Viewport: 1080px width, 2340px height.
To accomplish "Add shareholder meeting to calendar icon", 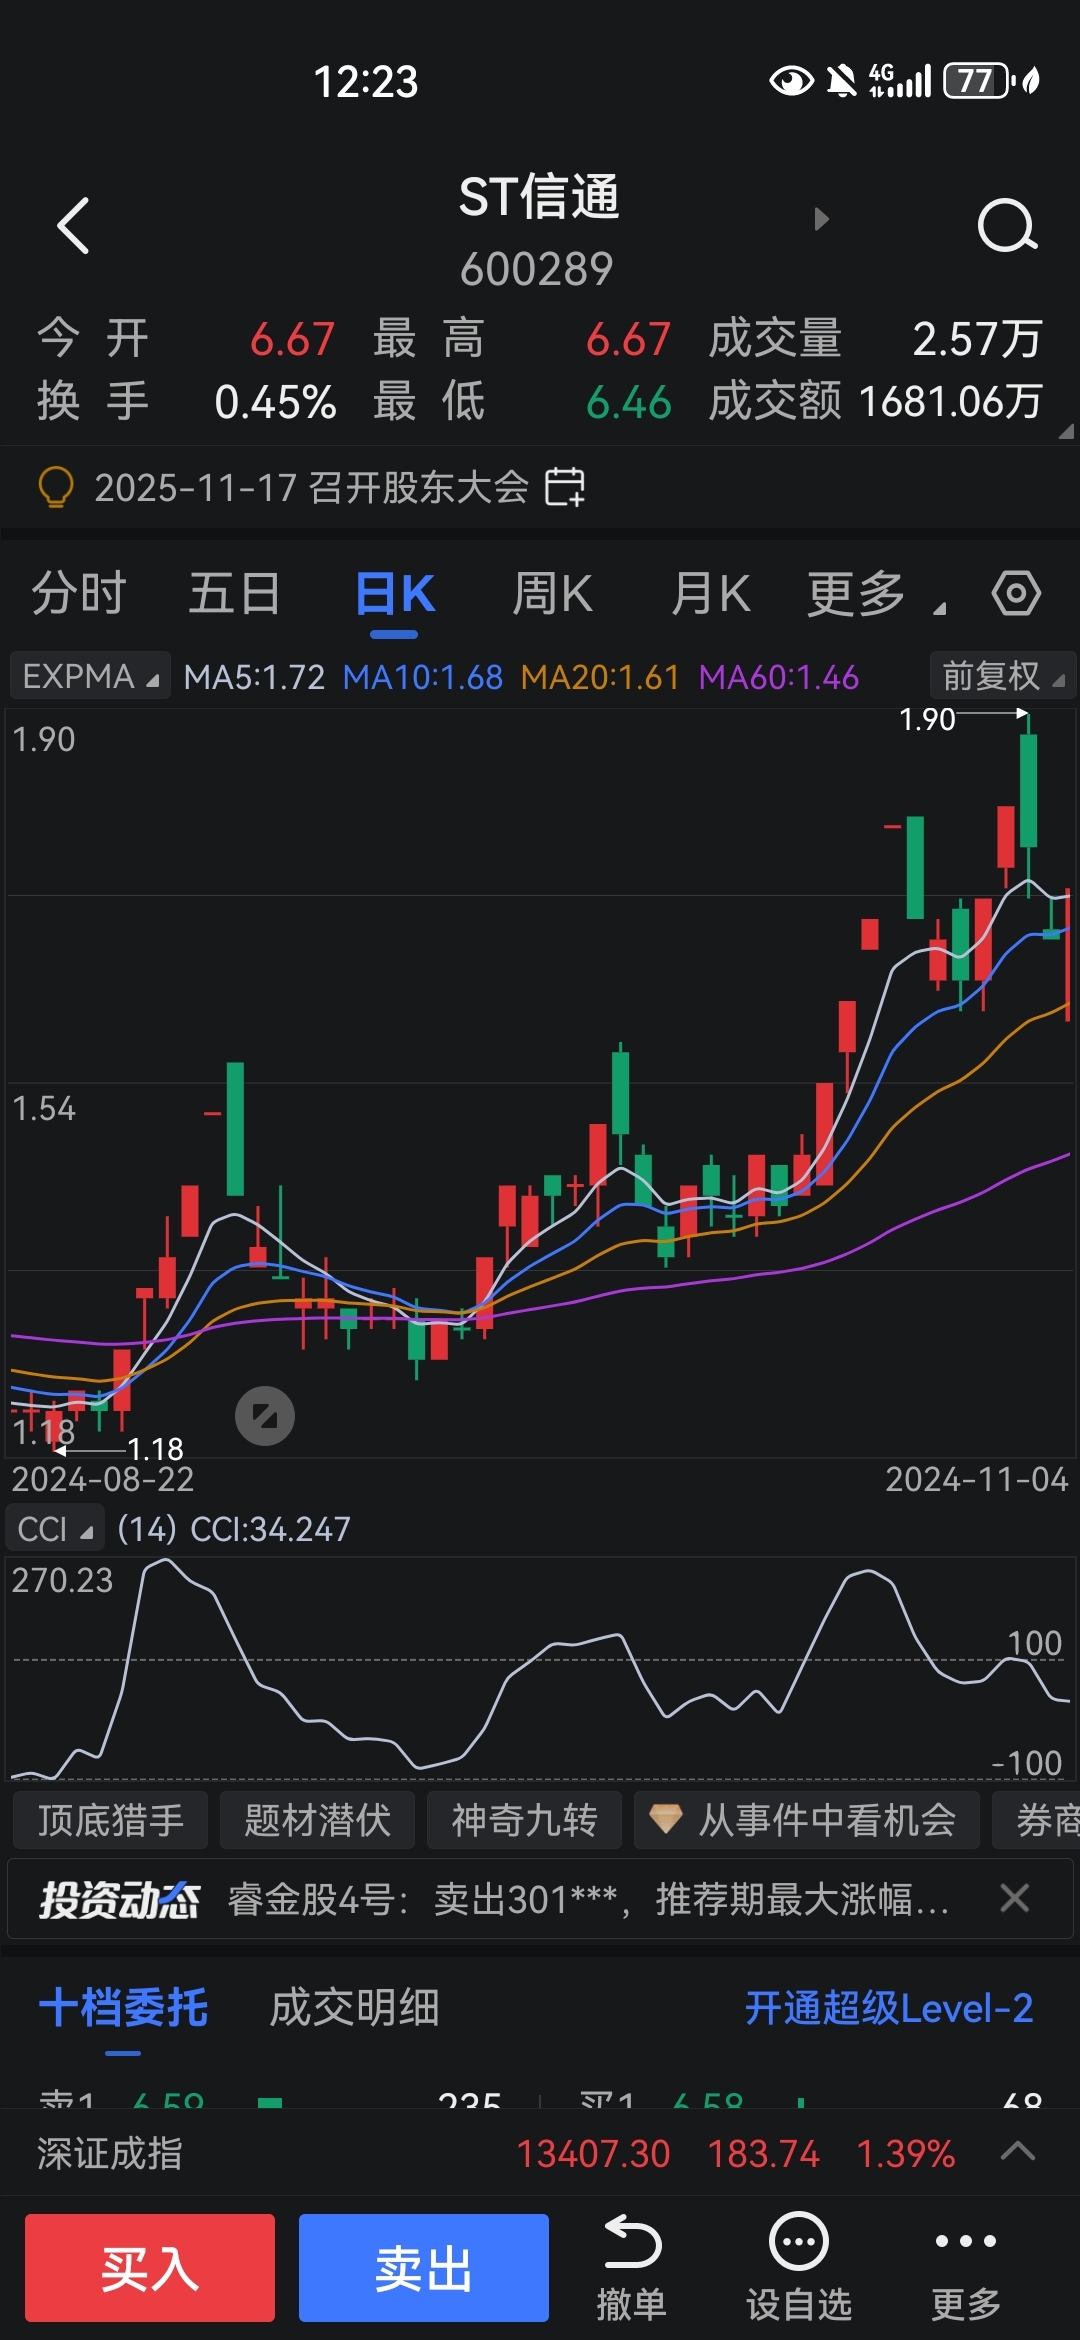I will tap(565, 487).
